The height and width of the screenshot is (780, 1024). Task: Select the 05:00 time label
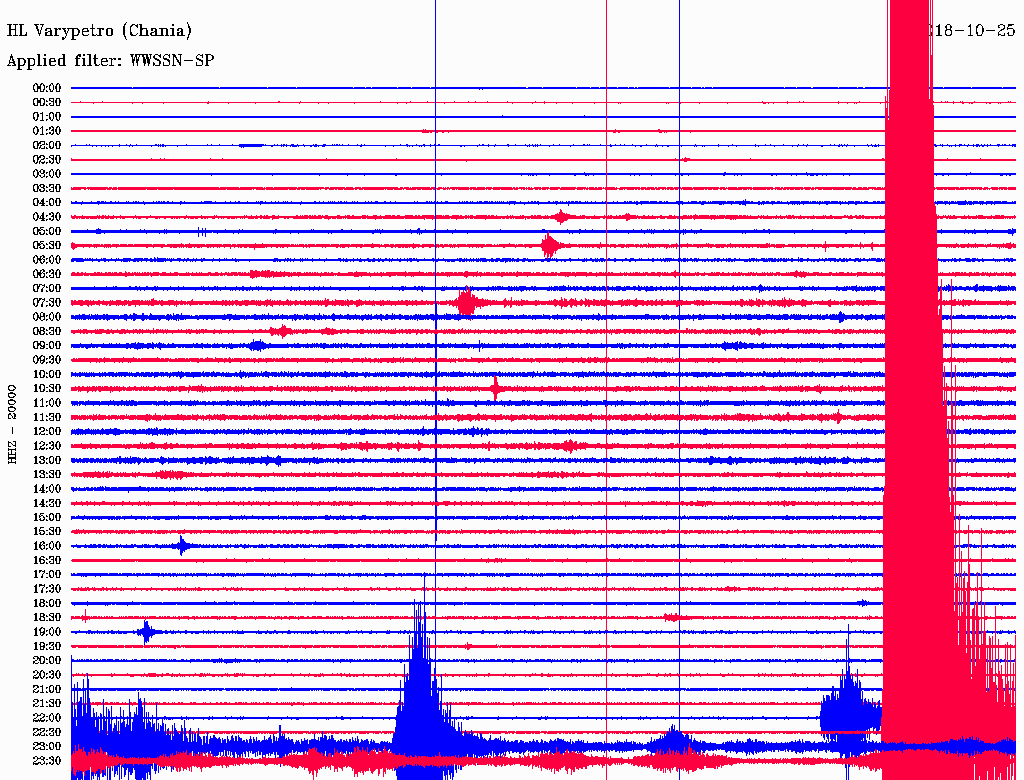(x=47, y=231)
